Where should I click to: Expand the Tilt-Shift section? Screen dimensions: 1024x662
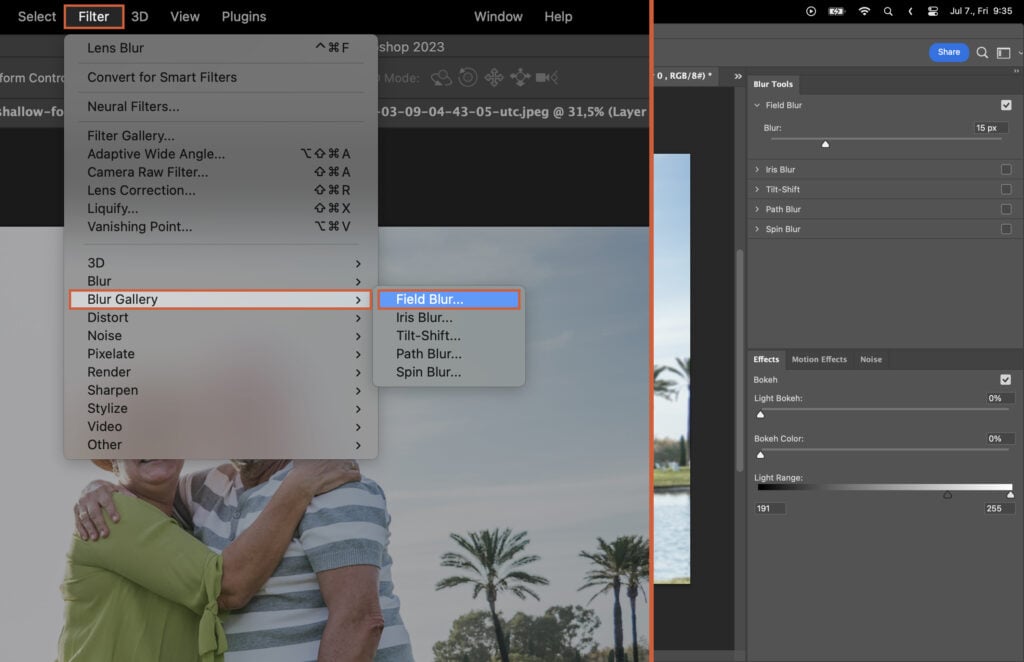click(757, 189)
